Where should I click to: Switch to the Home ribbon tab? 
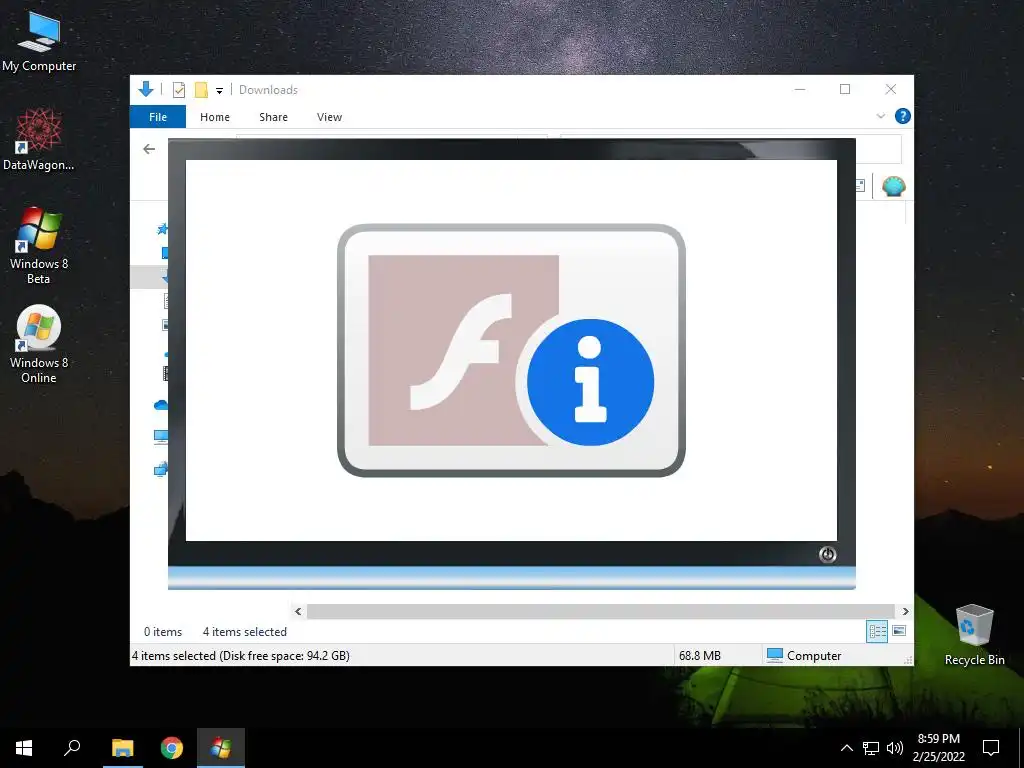(x=215, y=117)
